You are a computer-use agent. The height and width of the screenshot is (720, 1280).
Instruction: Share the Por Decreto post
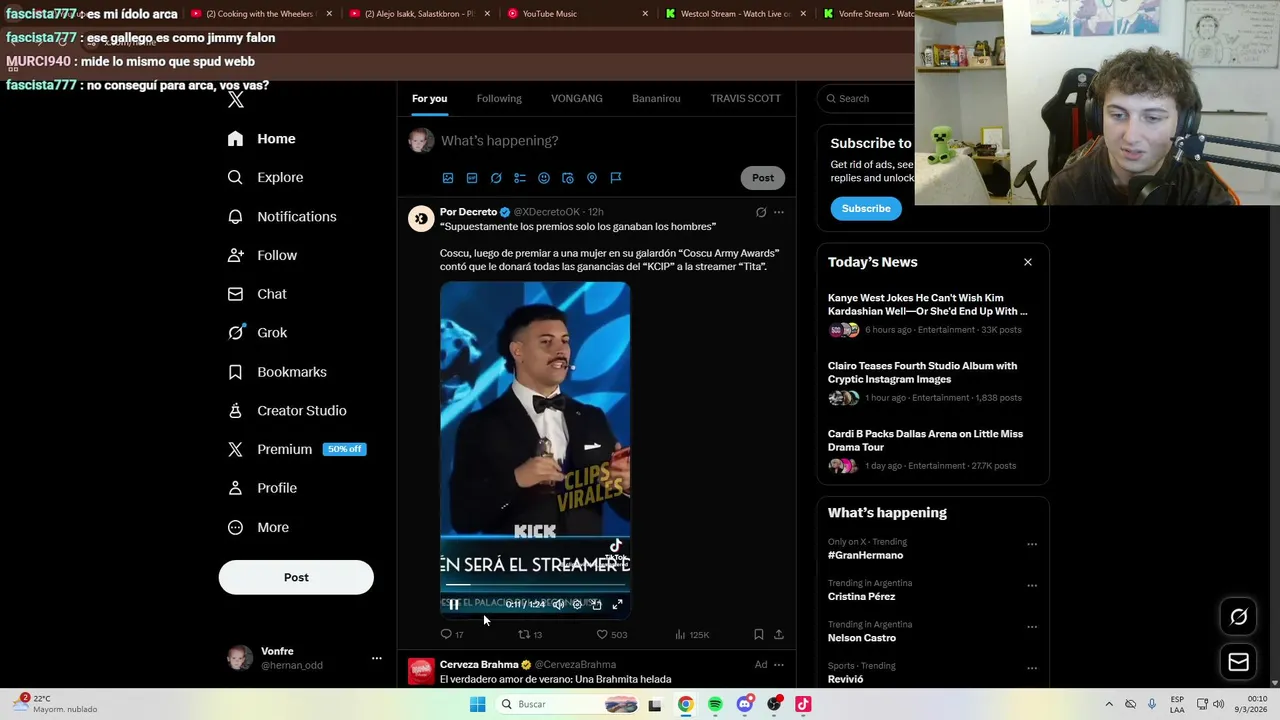click(x=779, y=634)
